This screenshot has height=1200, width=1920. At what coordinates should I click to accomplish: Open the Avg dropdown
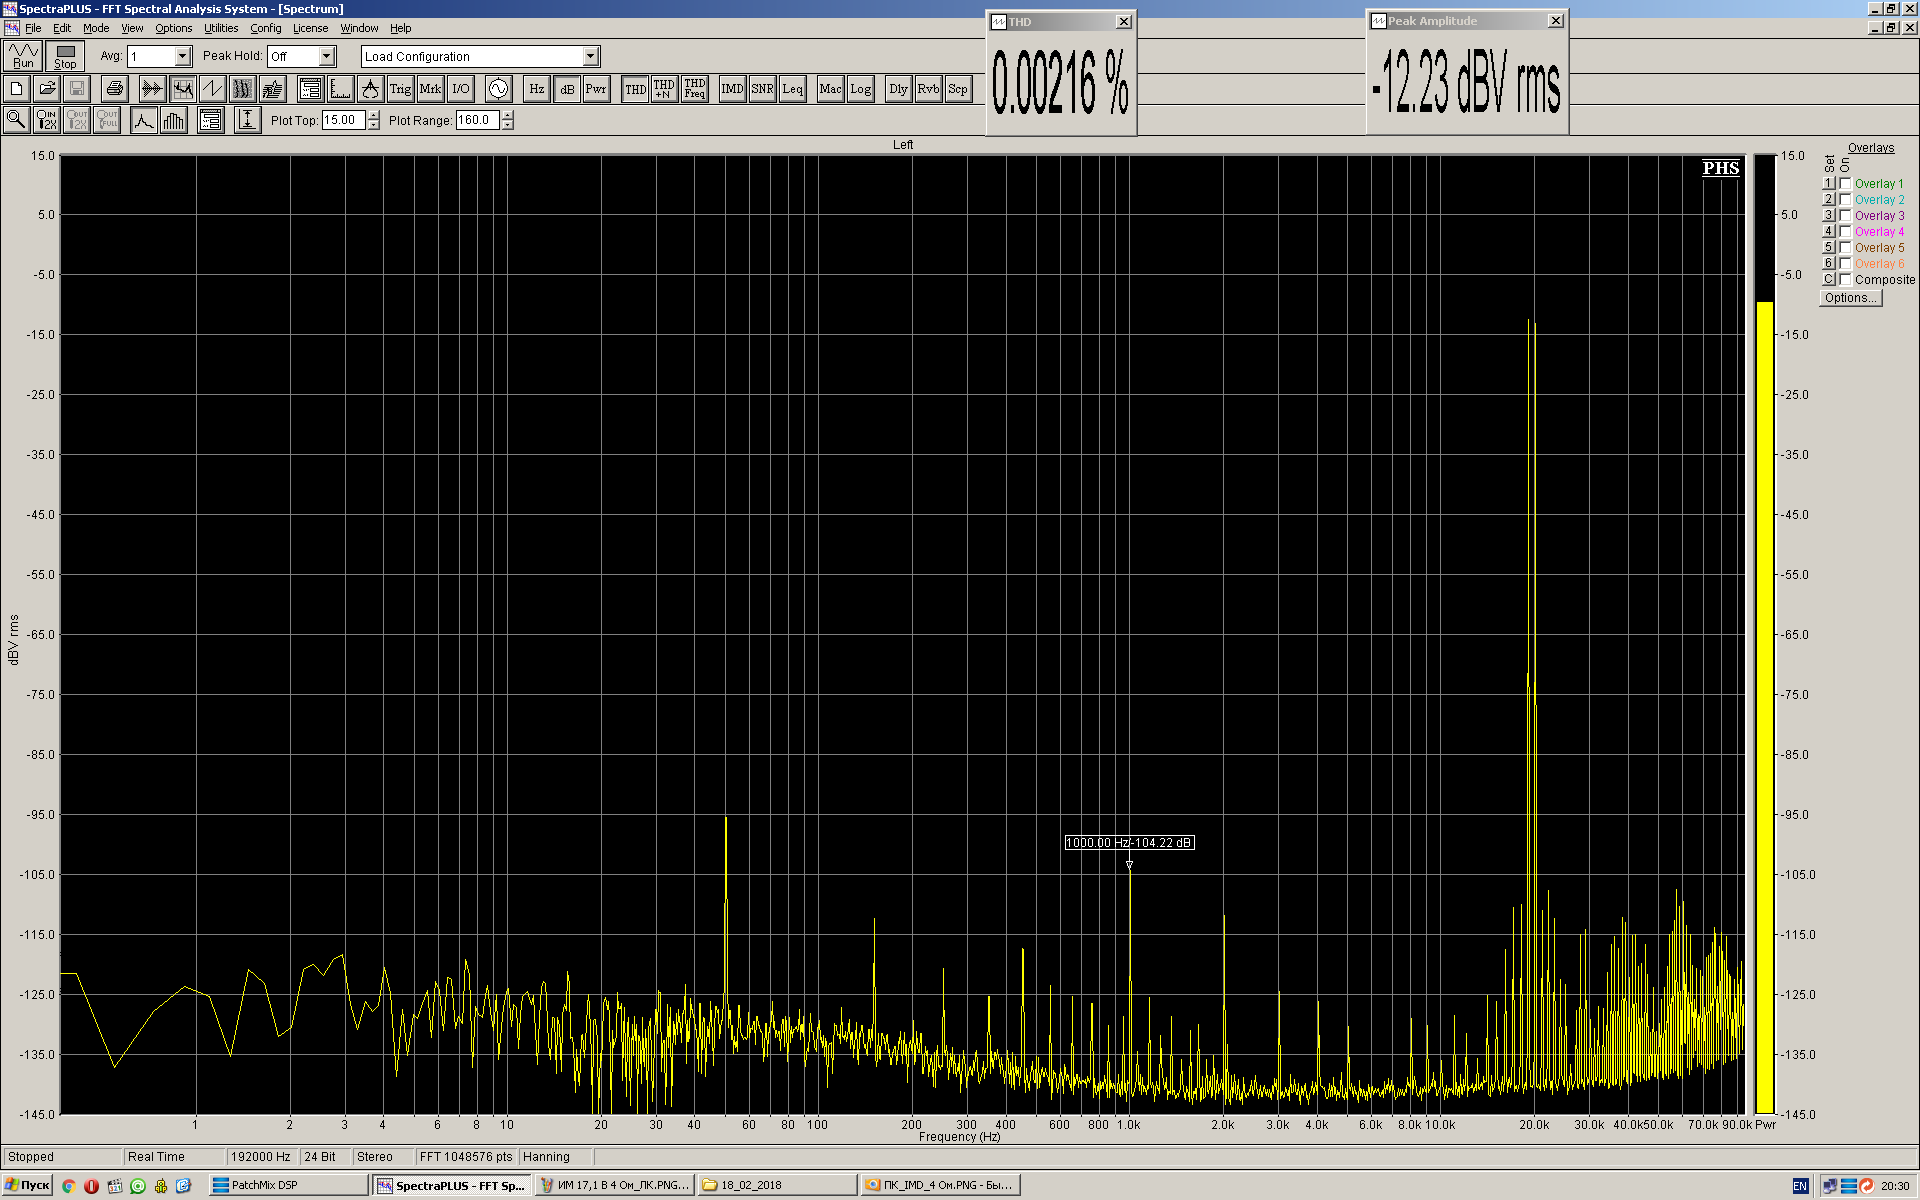[183, 57]
